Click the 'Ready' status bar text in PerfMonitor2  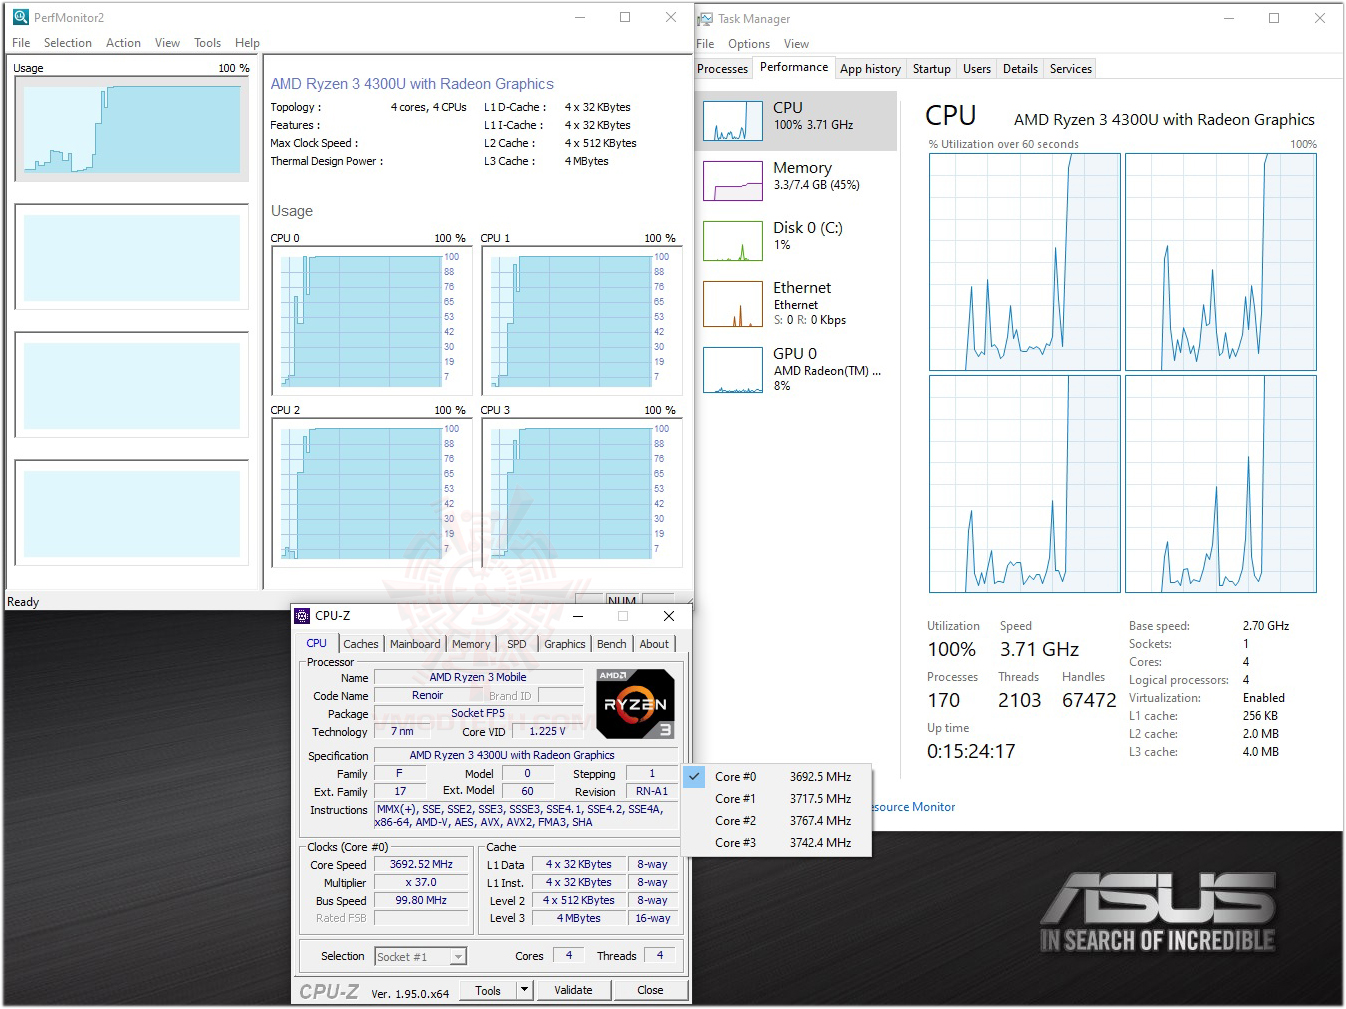pos(23,602)
